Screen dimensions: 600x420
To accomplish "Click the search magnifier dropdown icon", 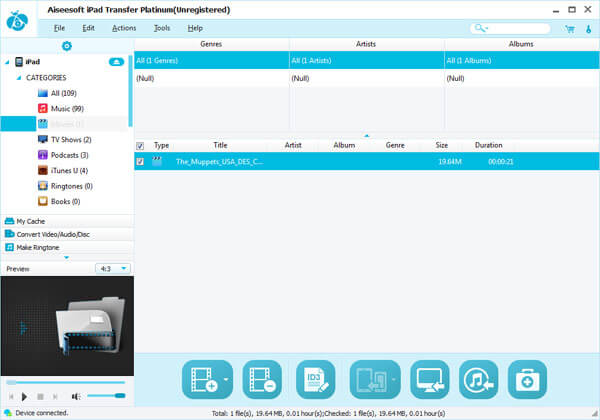I will [x=481, y=28].
